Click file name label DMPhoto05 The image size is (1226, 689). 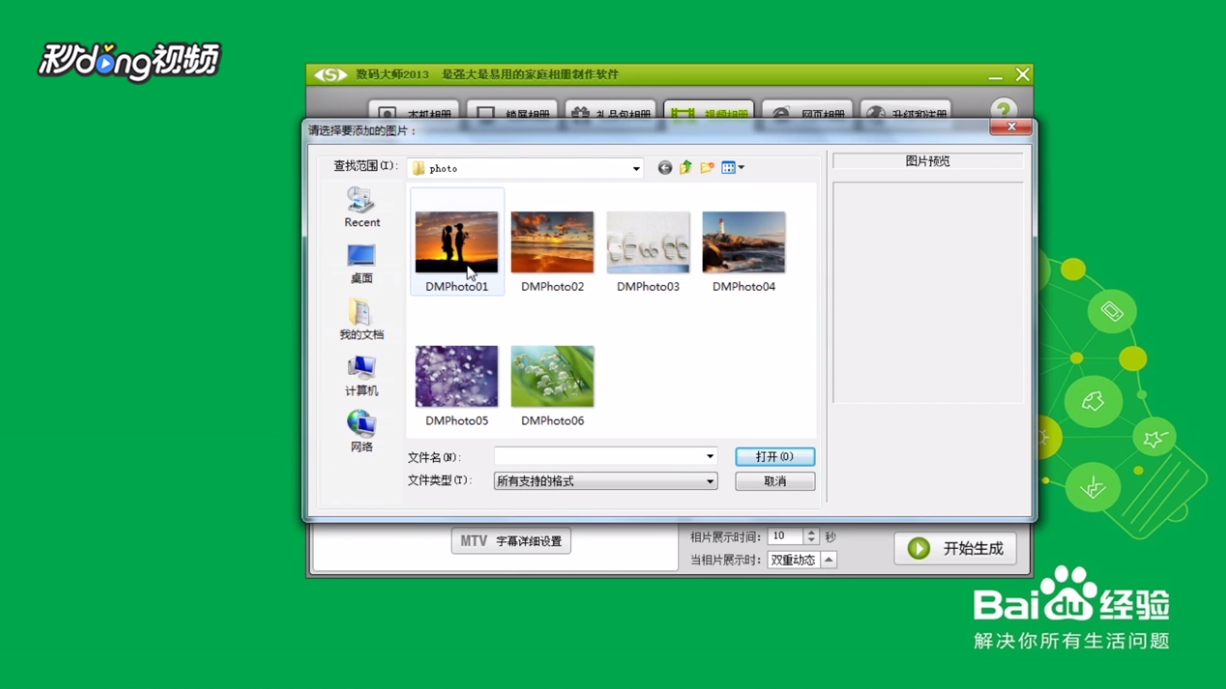click(456, 421)
